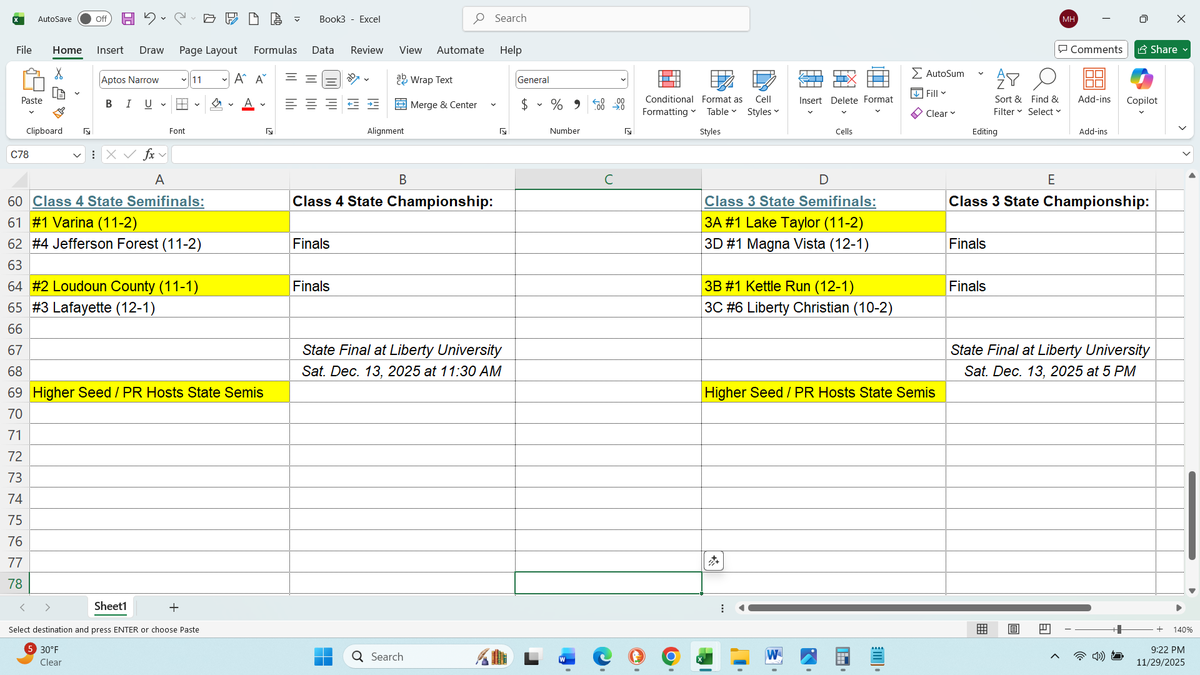
Task: Click the Paste clipboard icon
Action: tap(32, 80)
